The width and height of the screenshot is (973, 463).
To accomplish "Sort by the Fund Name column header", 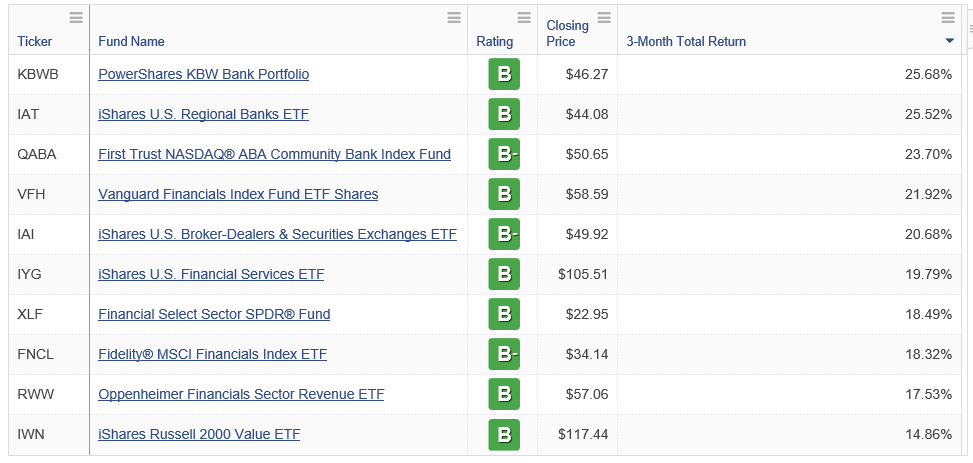I will click(x=131, y=42).
